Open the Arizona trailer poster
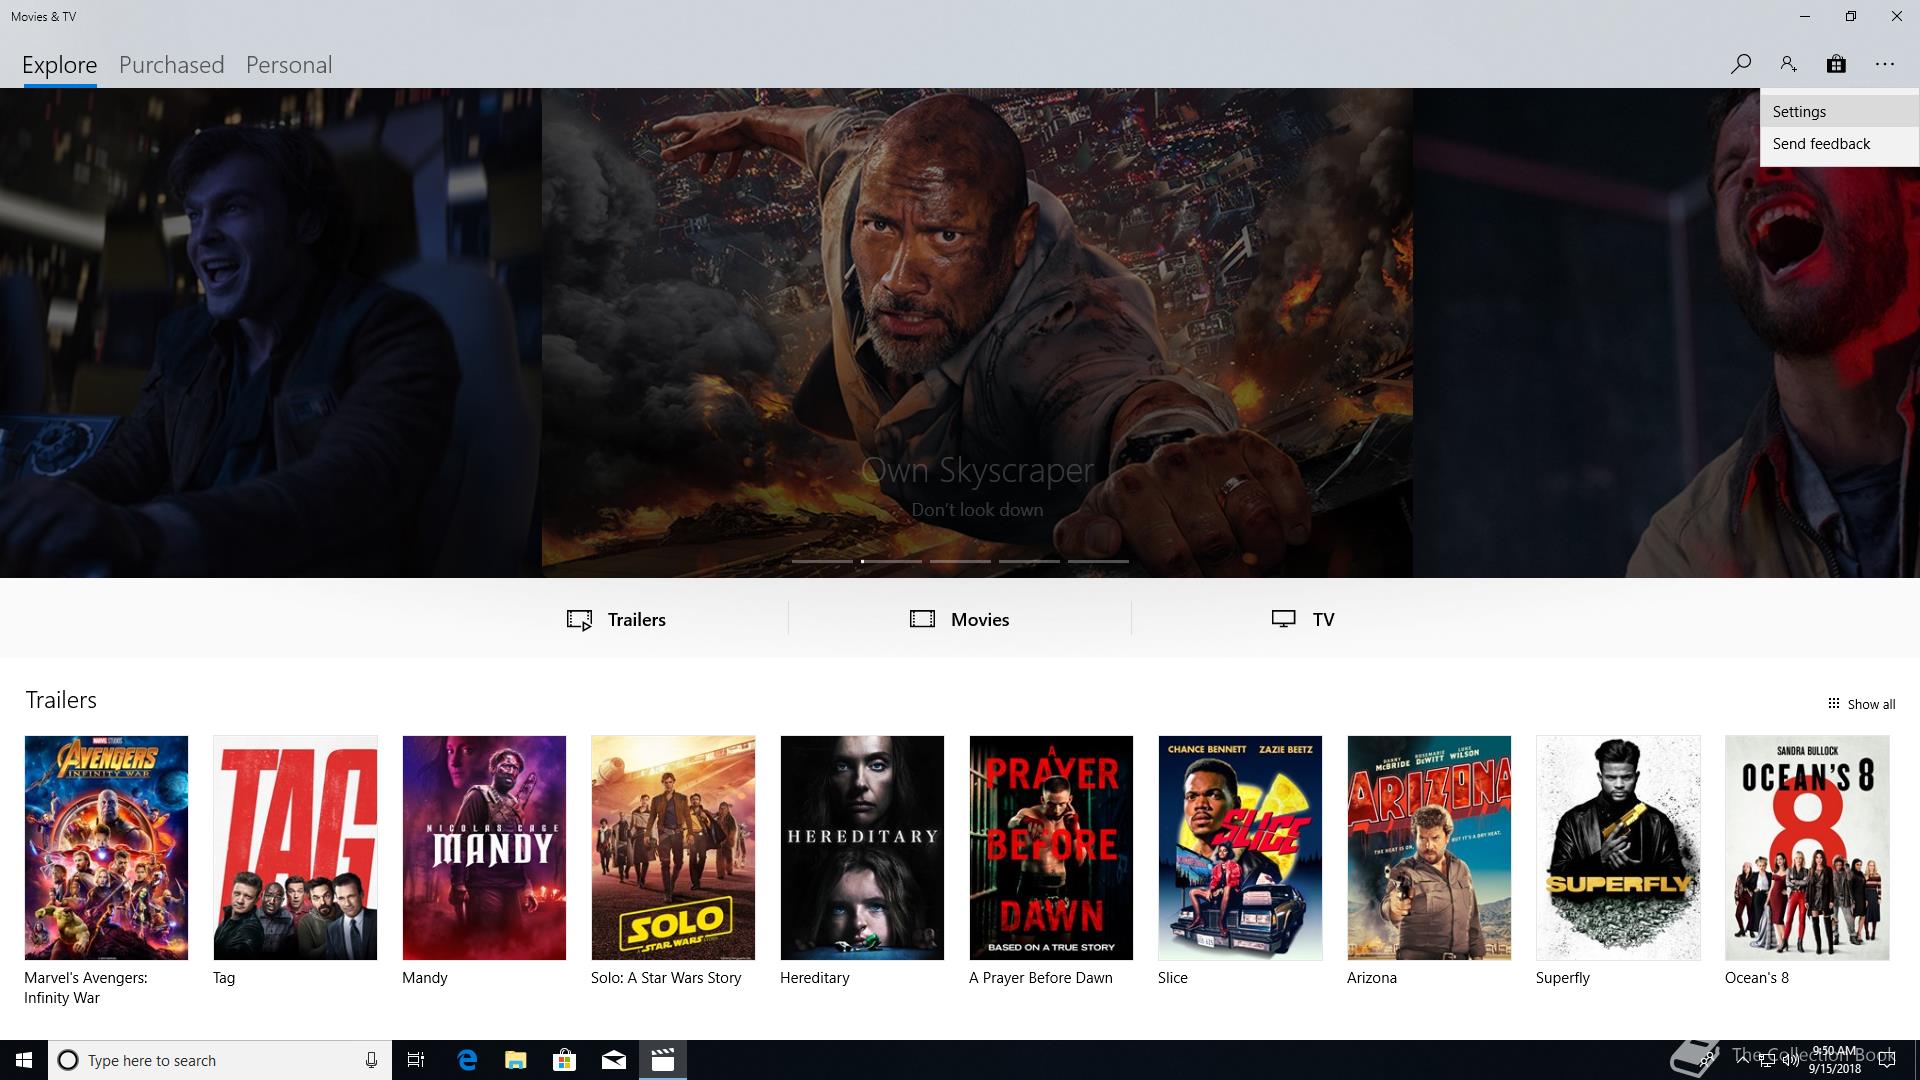 (x=1429, y=848)
